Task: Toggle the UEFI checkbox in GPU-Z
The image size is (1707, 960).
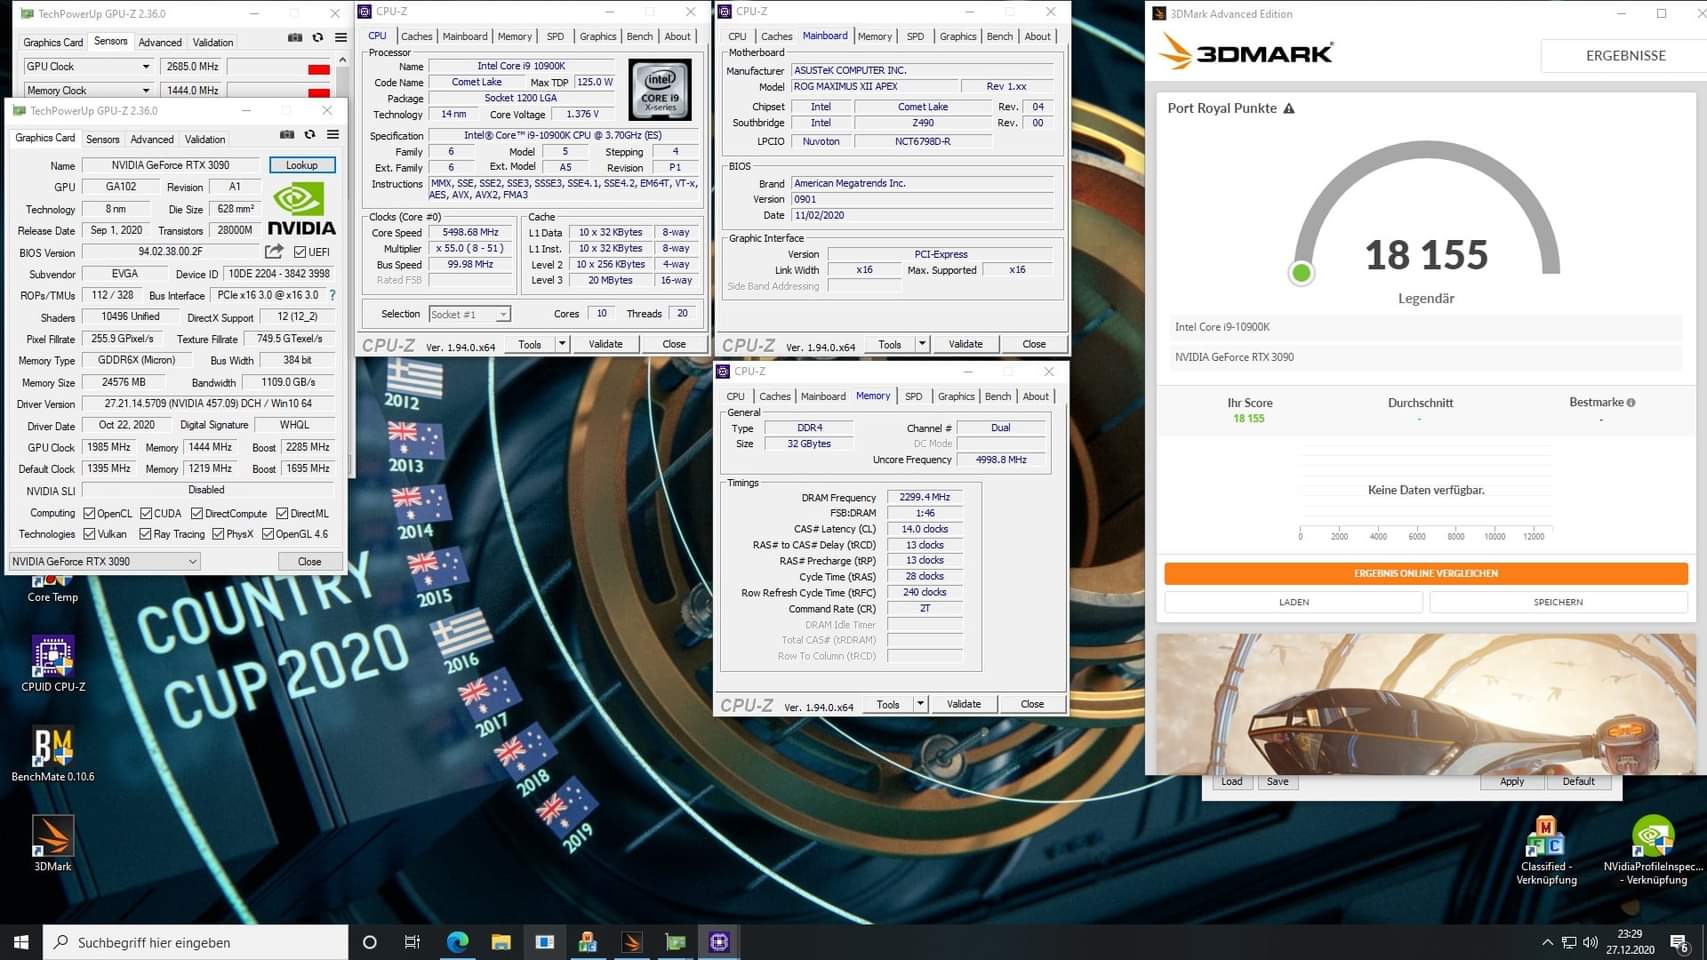Action: click(x=300, y=252)
